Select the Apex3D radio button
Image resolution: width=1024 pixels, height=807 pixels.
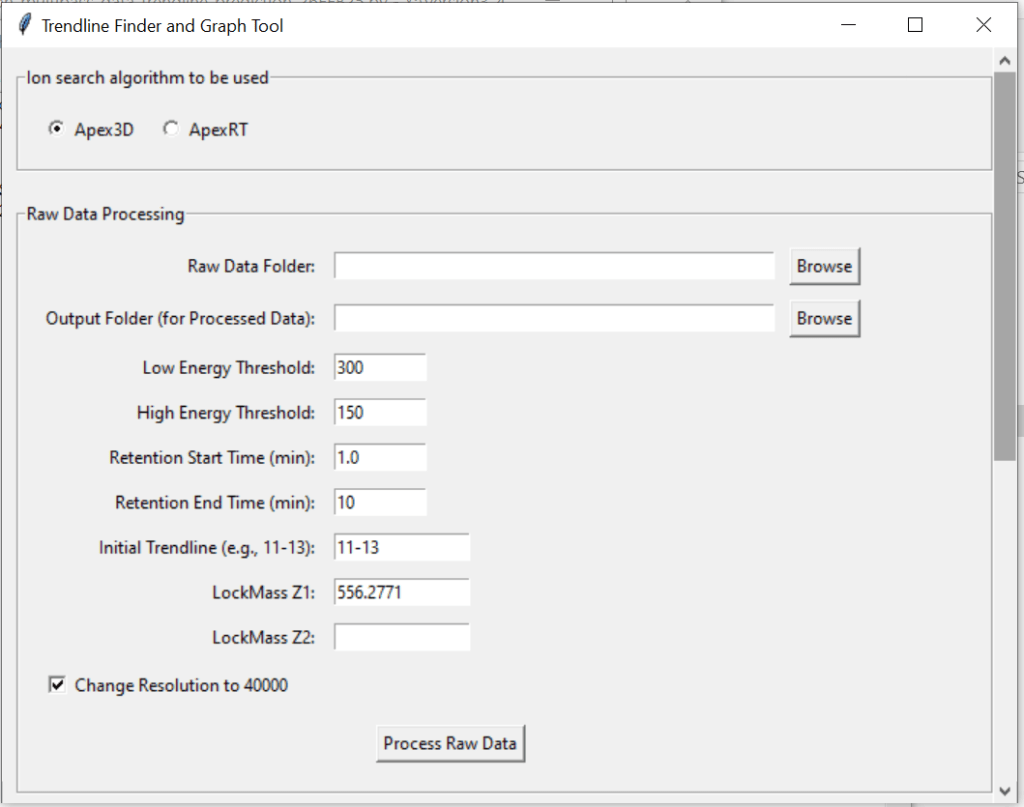(57, 129)
